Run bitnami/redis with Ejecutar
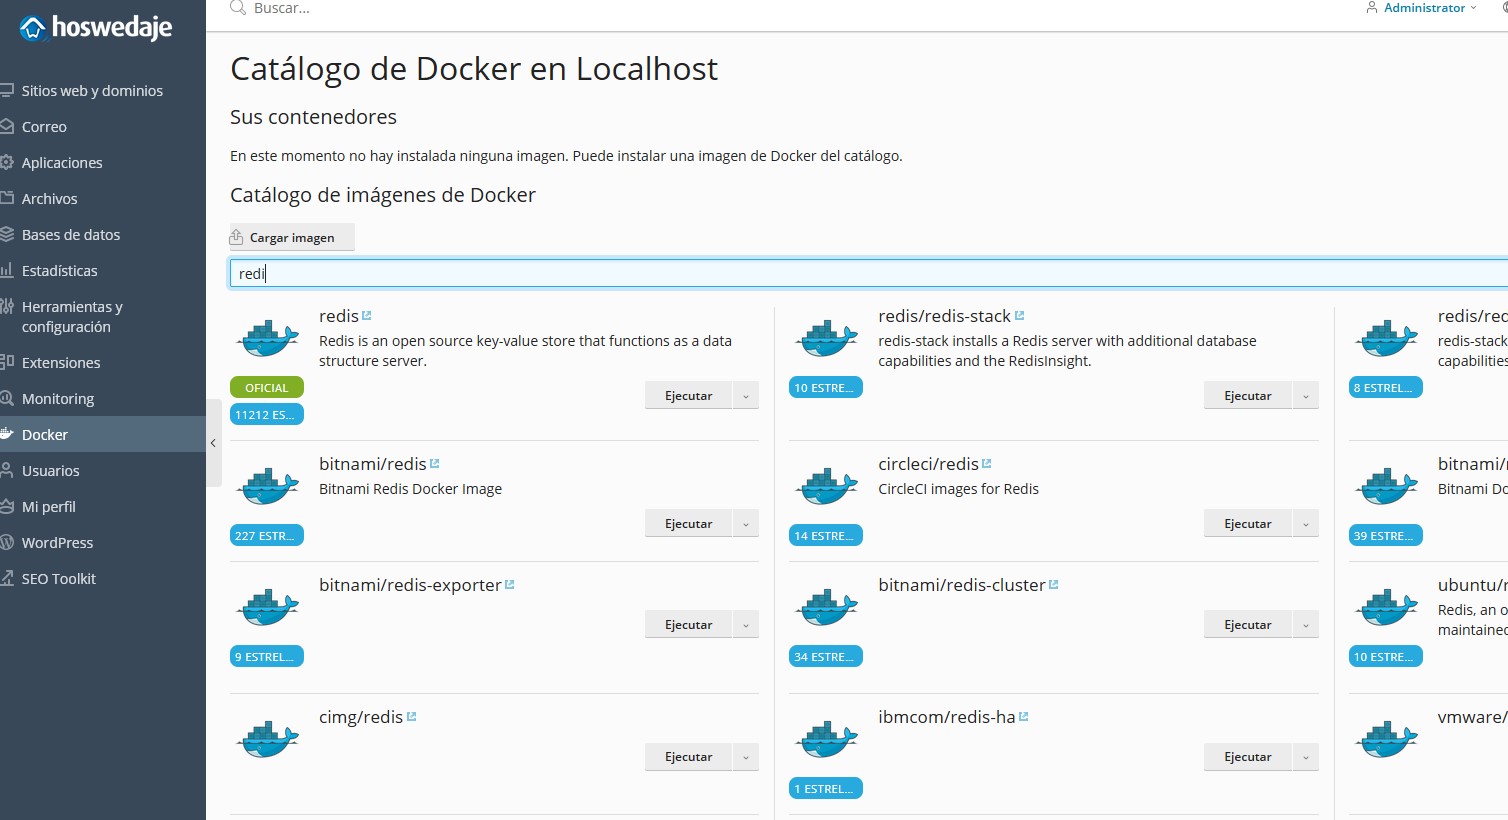This screenshot has width=1508, height=820. 689,524
